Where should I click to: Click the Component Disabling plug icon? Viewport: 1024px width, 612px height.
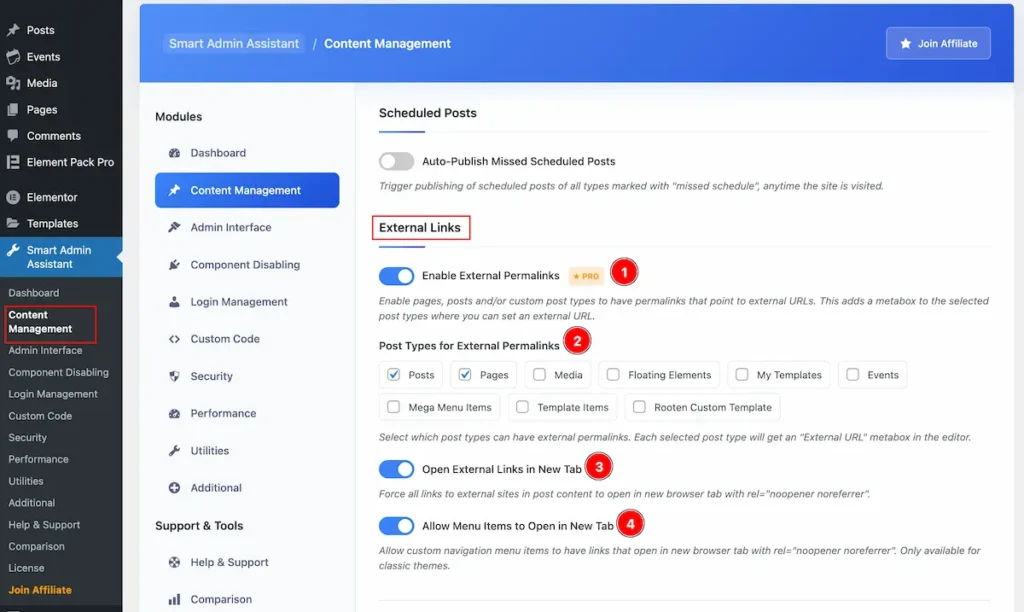[x=174, y=265]
